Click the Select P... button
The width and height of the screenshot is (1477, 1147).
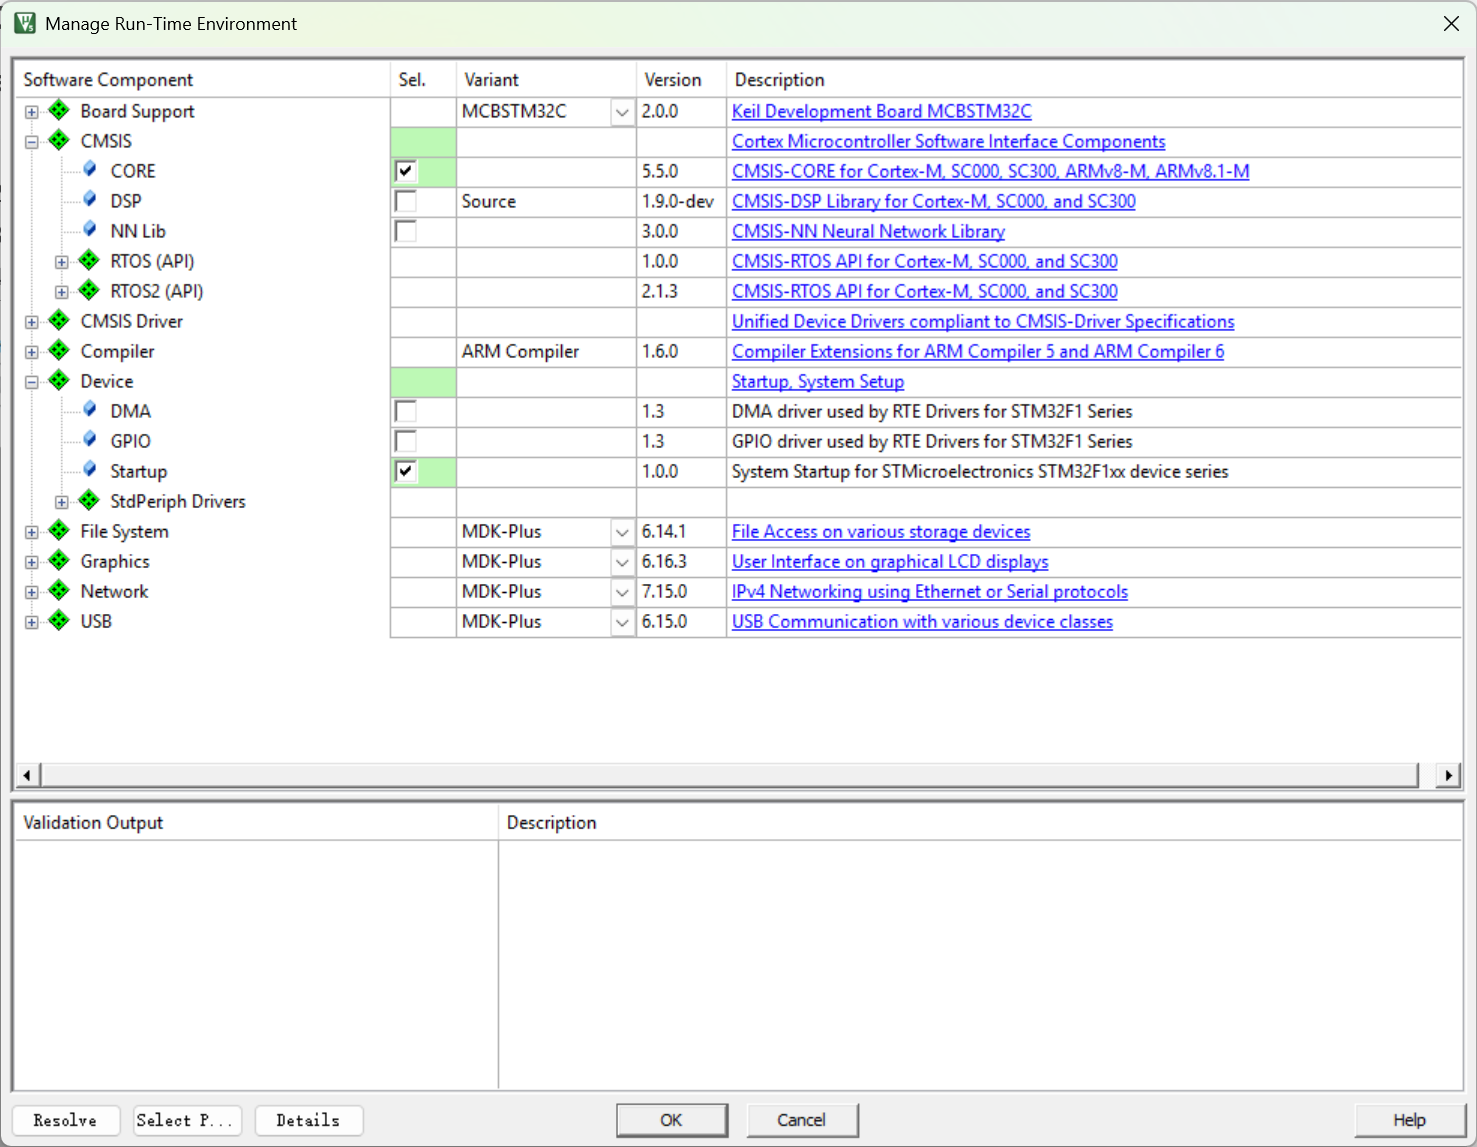(187, 1120)
